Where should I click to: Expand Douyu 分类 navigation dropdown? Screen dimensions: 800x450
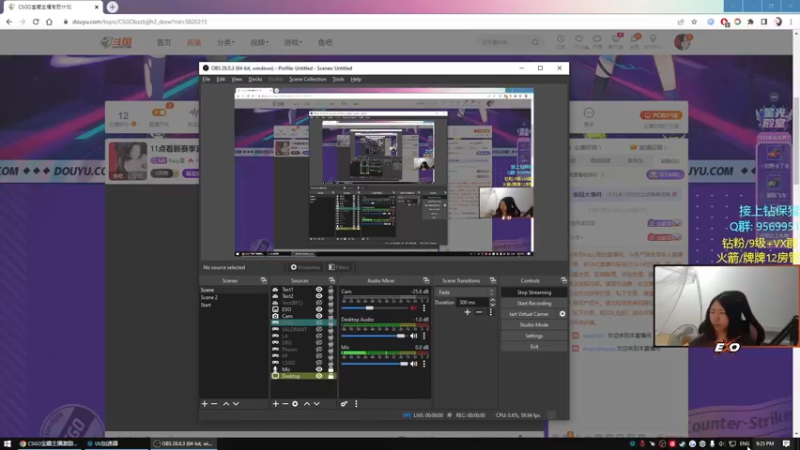tap(226, 42)
